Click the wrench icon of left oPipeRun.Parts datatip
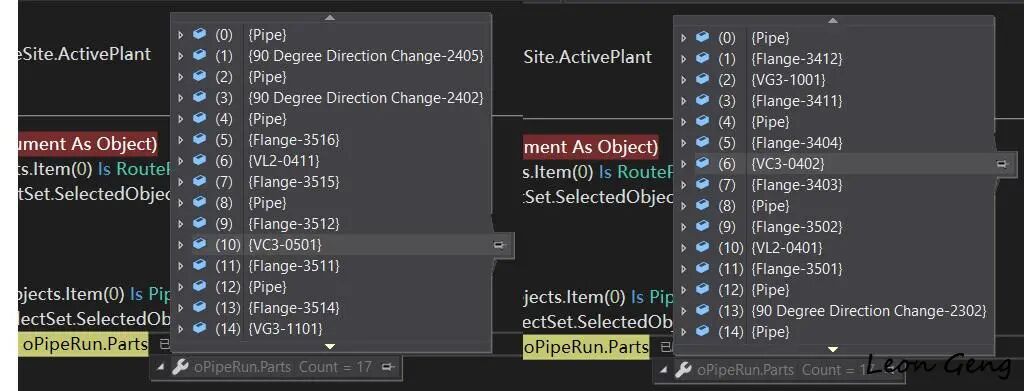This screenshot has width=1024, height=391. [x=180, y=367]
